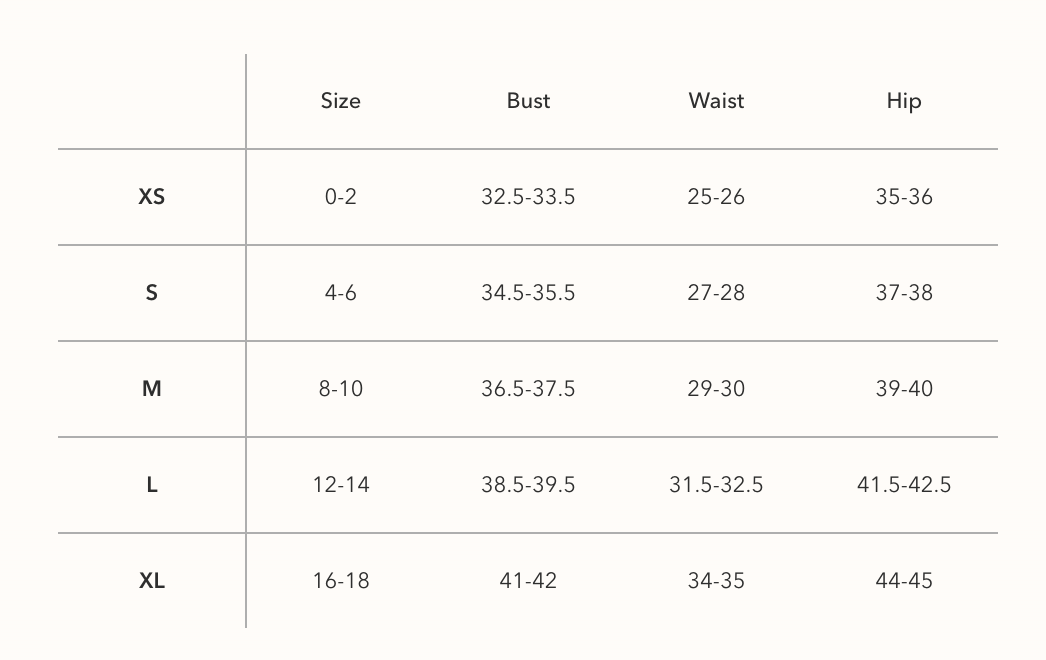Click the Hip column header
This screenshot has height=660, width=1046.
click(x=904, y=101)
